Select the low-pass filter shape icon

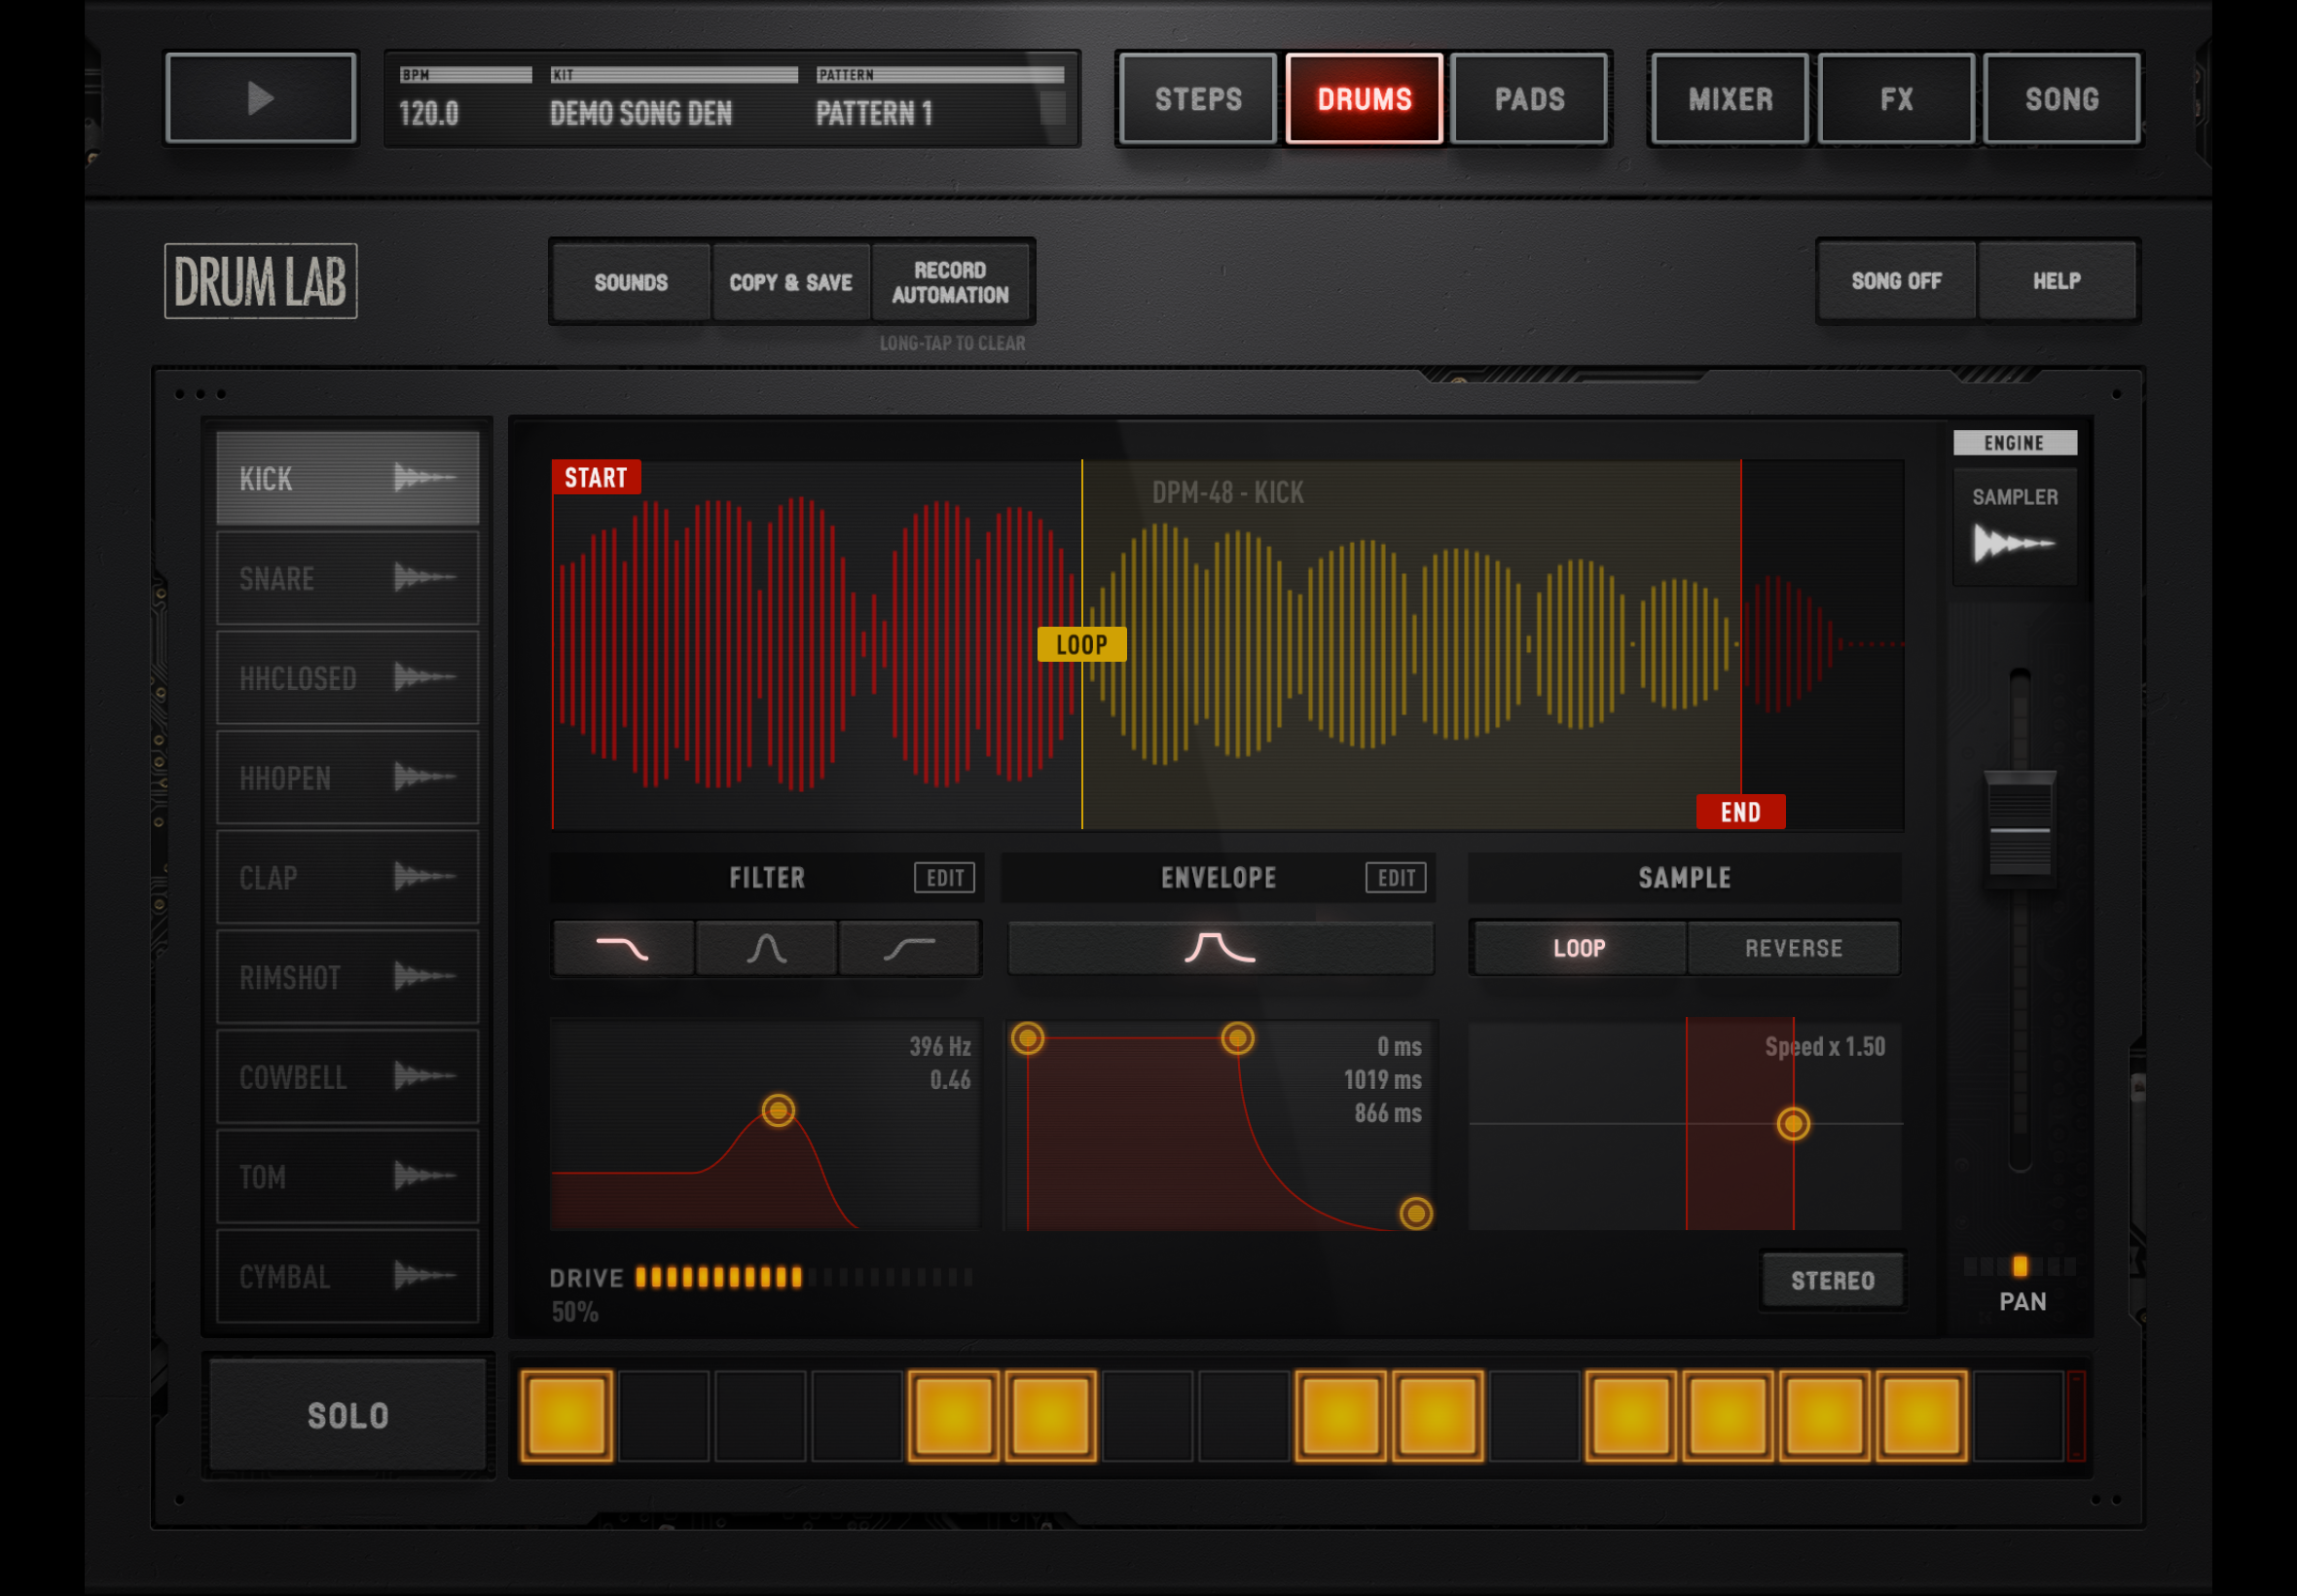tap(623, 947)
